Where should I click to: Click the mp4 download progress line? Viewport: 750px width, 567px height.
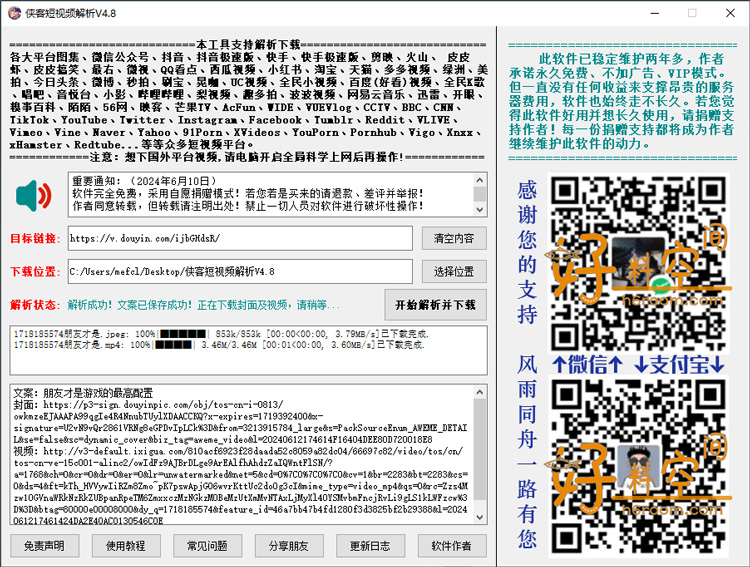tap(219, 345)
